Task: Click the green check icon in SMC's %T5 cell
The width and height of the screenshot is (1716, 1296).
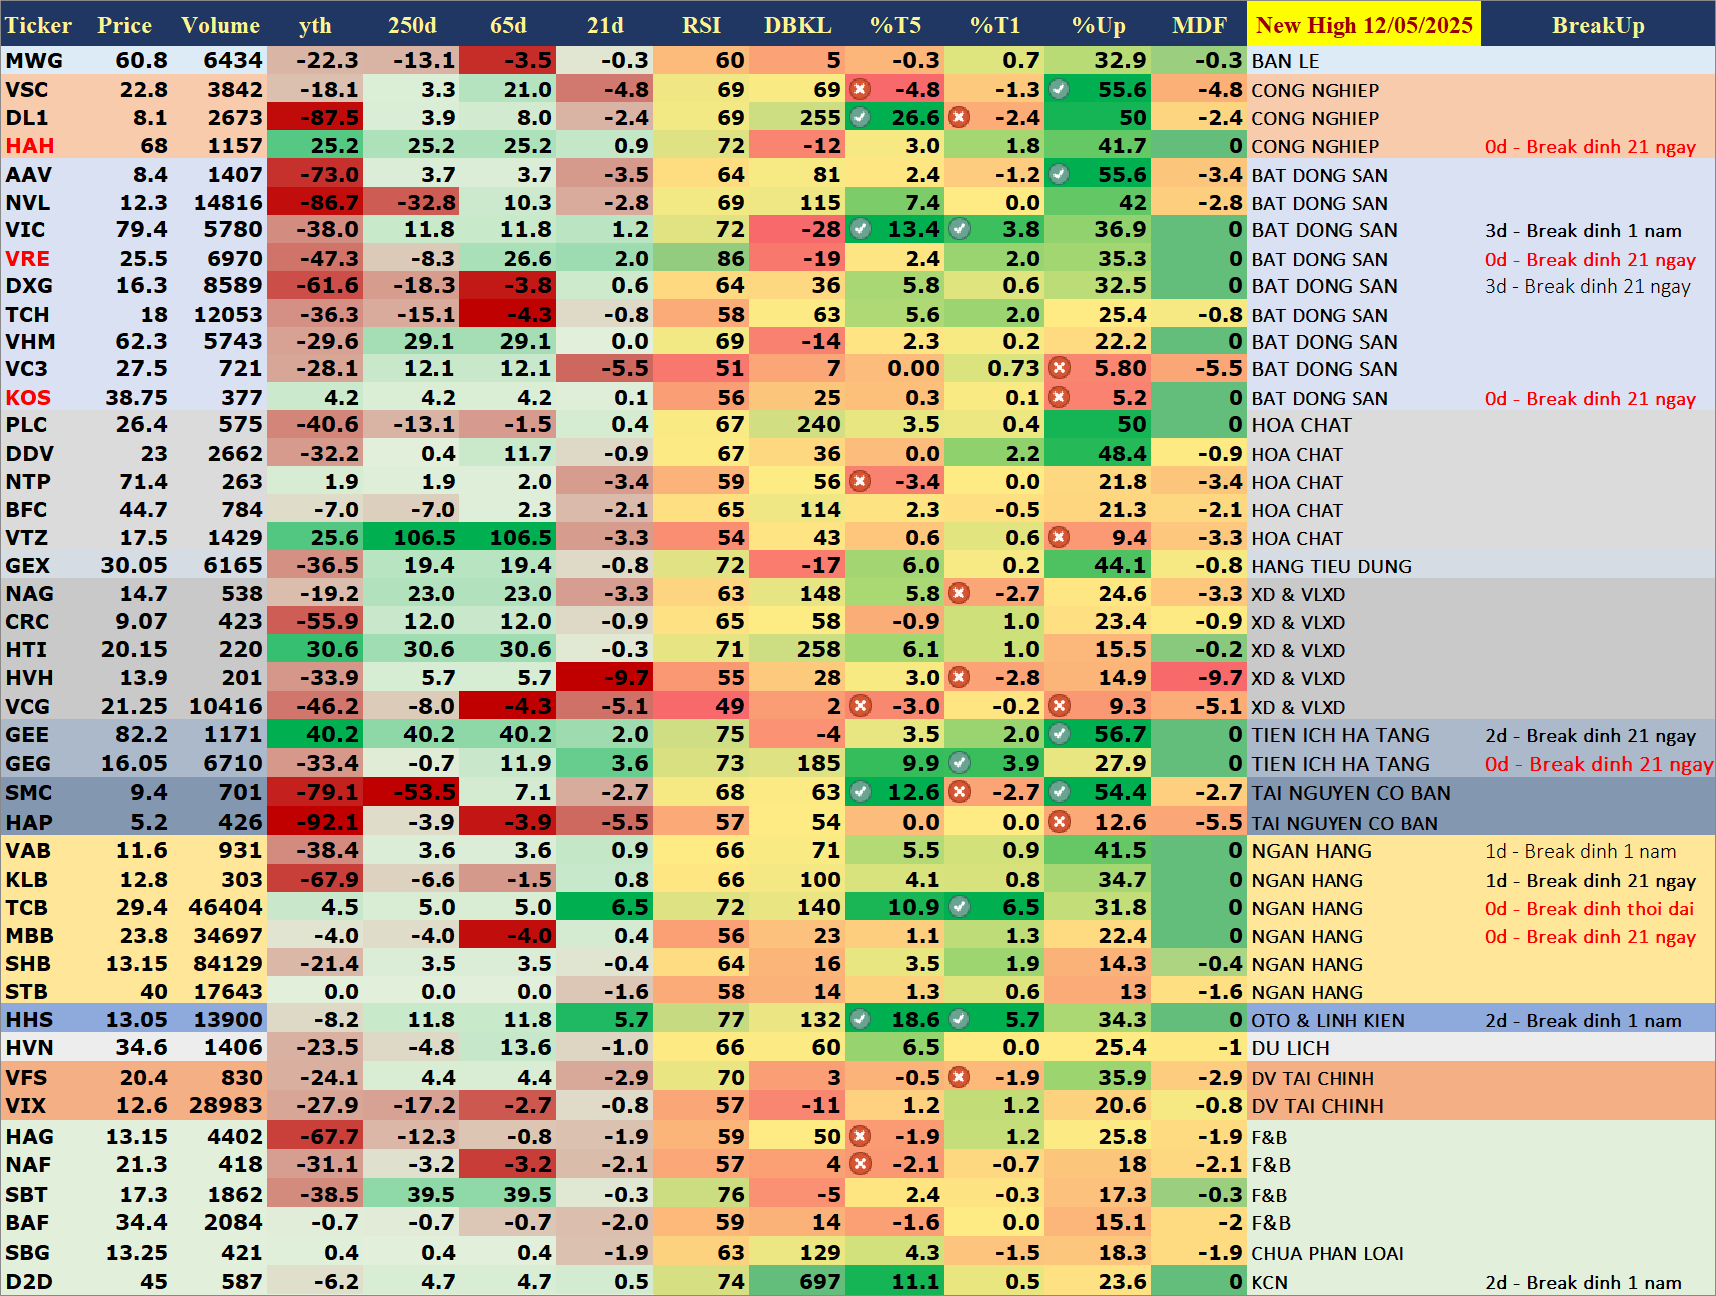Action: 860,792
